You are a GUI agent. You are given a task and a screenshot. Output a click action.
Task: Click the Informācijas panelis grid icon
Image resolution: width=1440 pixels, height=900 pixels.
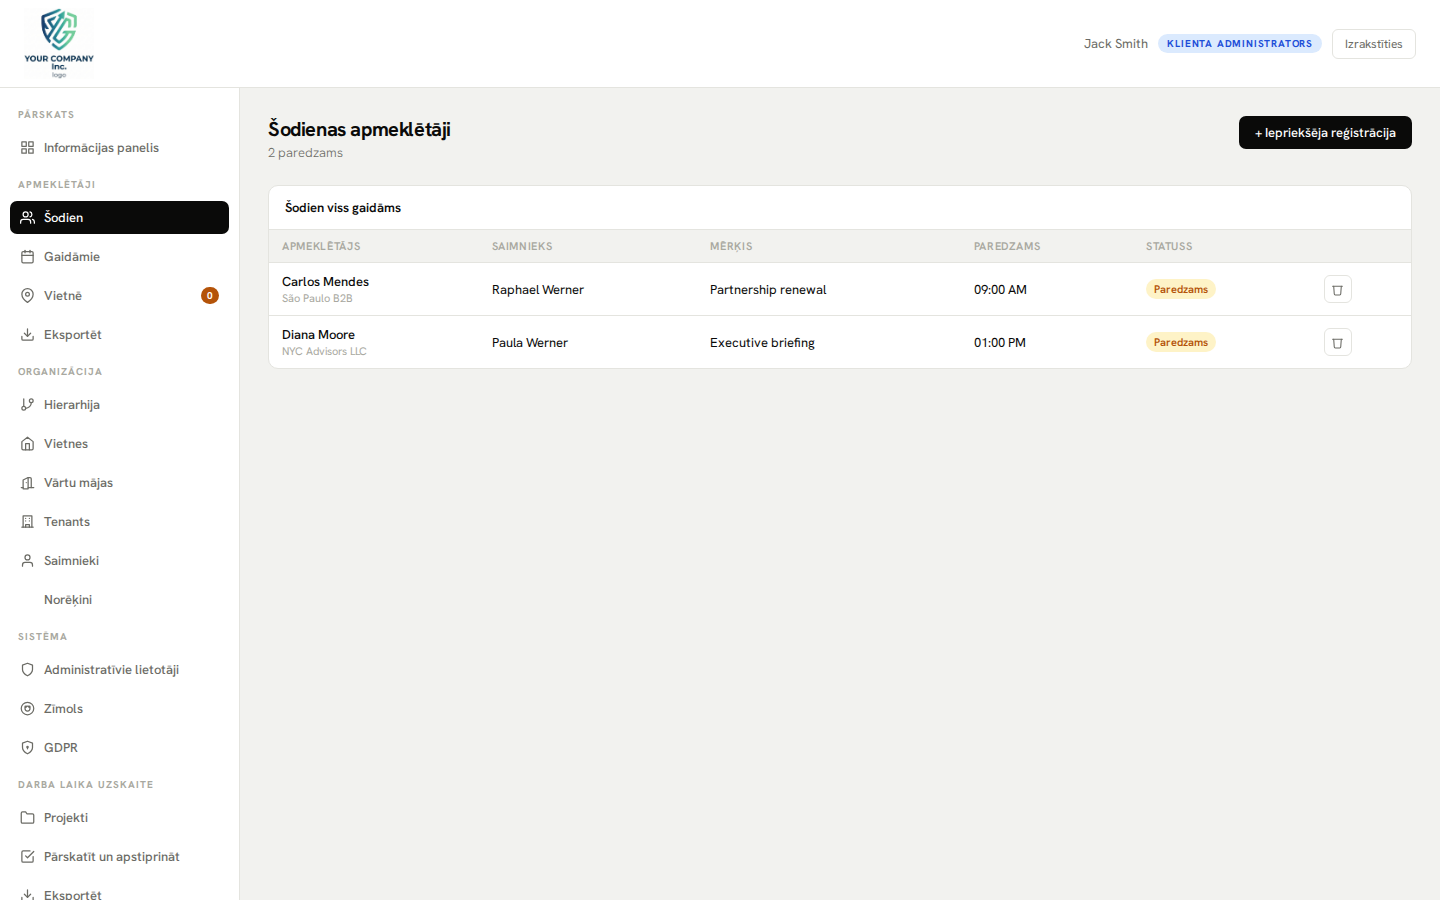click(28, 148)
